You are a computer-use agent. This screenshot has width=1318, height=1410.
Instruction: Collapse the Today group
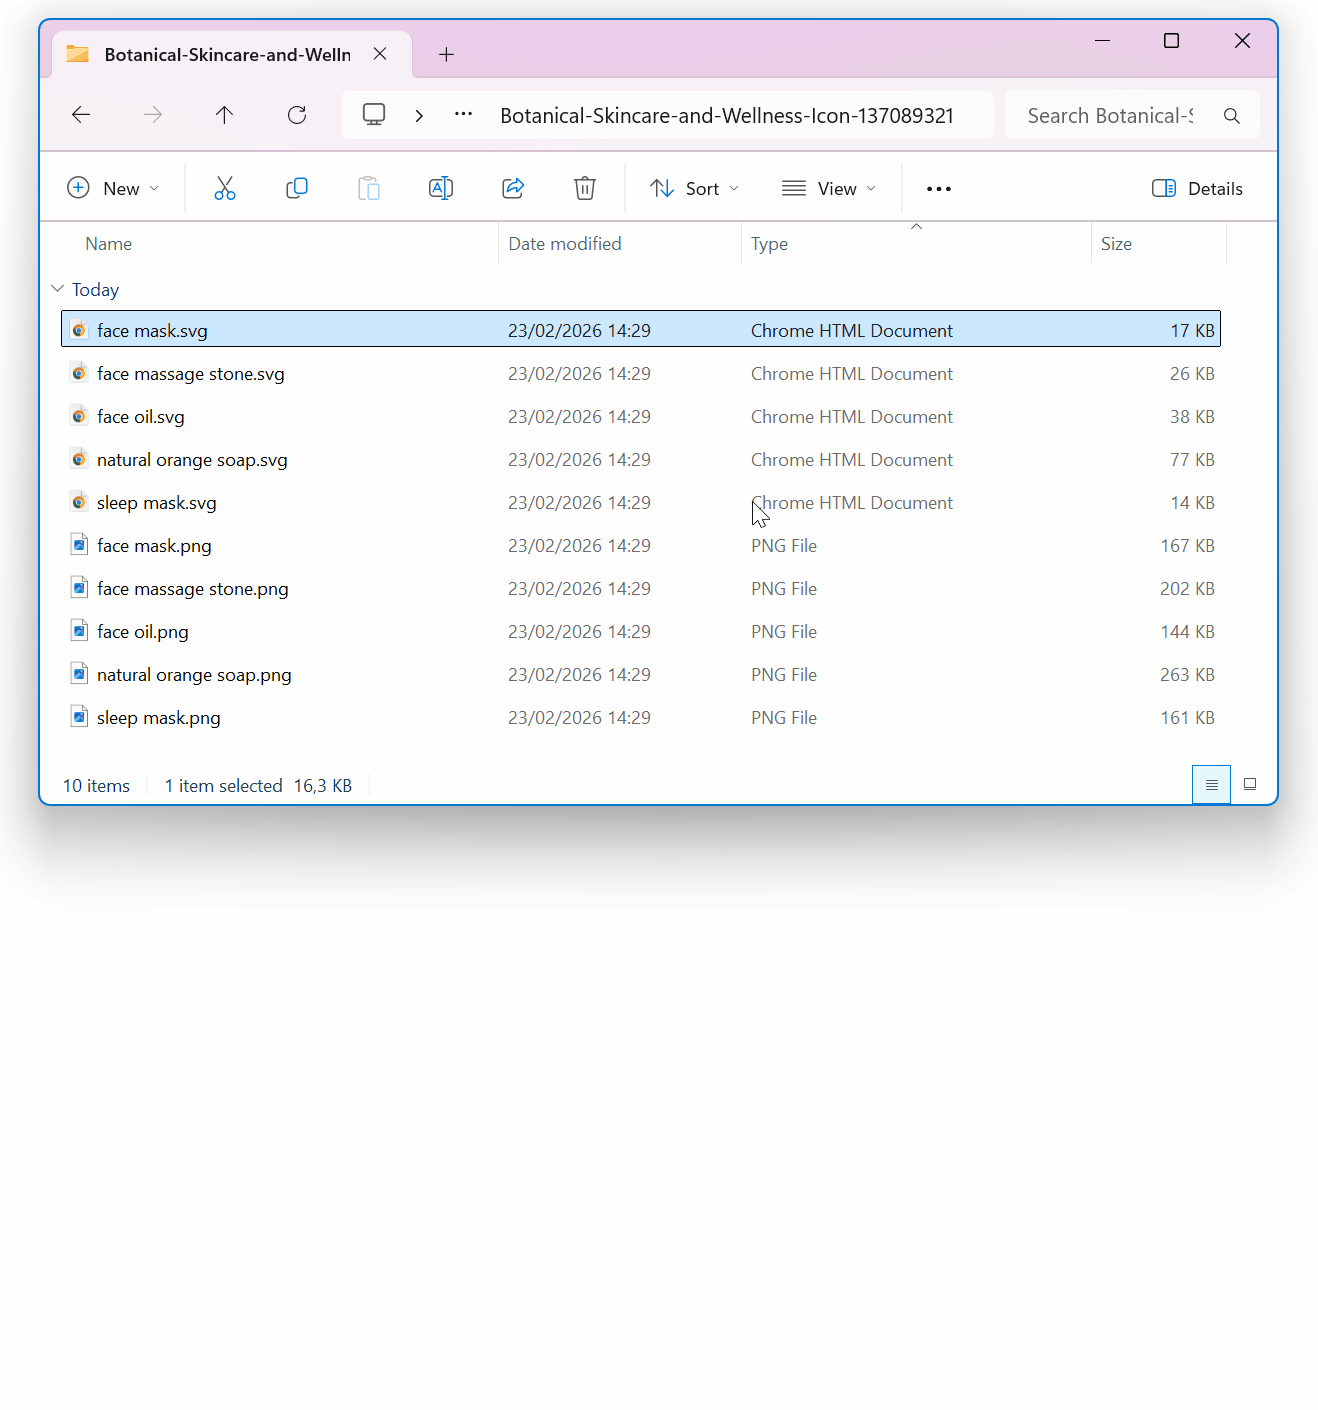(x=58, y=289)
